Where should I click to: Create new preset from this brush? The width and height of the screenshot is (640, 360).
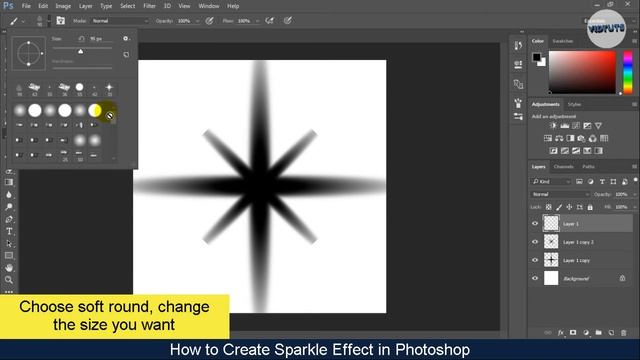pos(126,54)
